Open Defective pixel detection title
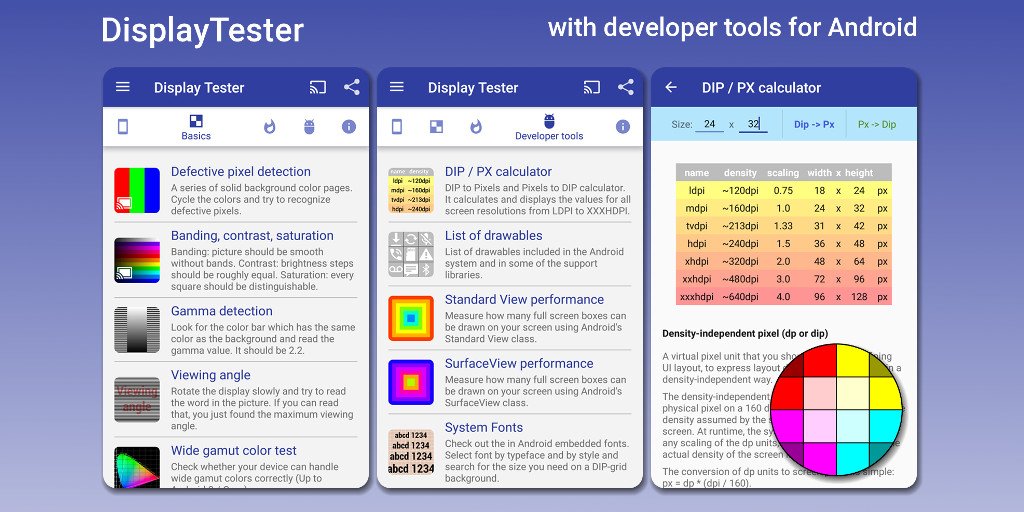The height and width of the screenshot is (512, 1024). coord(241,172)
